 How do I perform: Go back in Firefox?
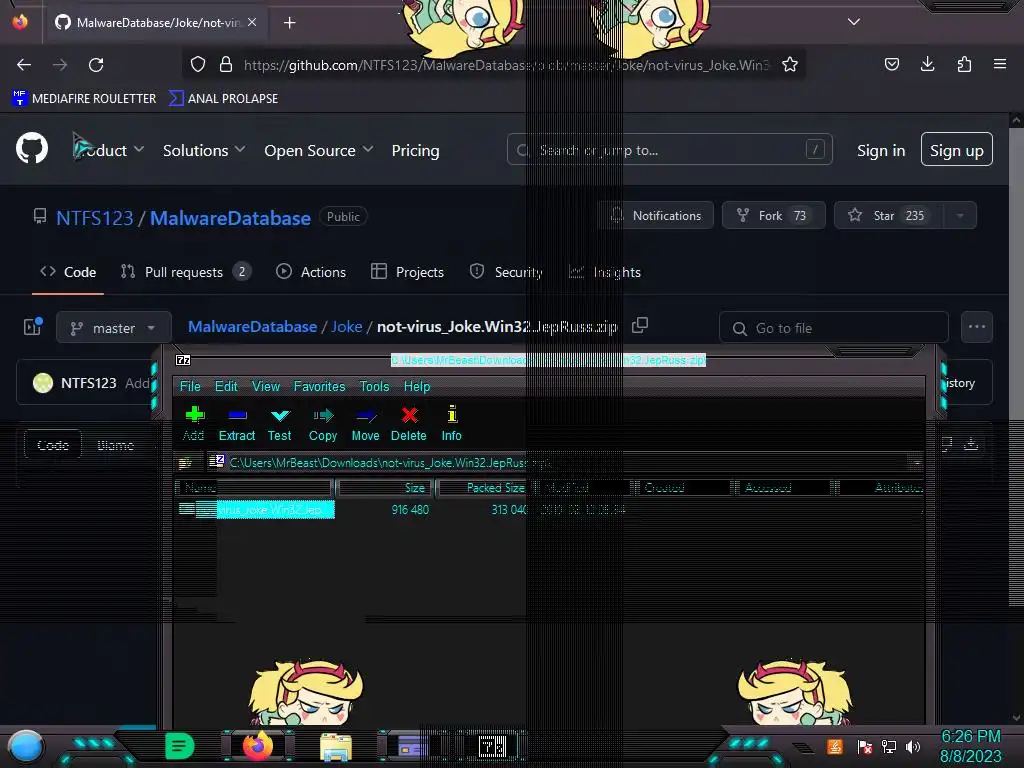pyautogui.click(x=24, y=65)
